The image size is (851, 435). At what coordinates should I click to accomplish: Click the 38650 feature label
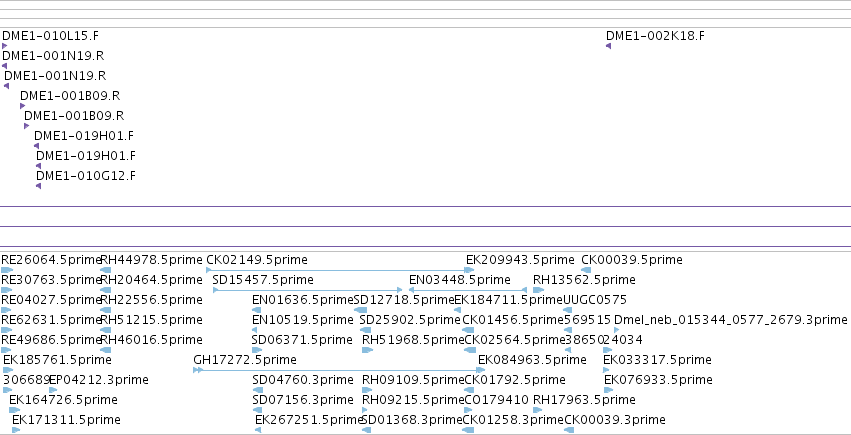point(585,340)
